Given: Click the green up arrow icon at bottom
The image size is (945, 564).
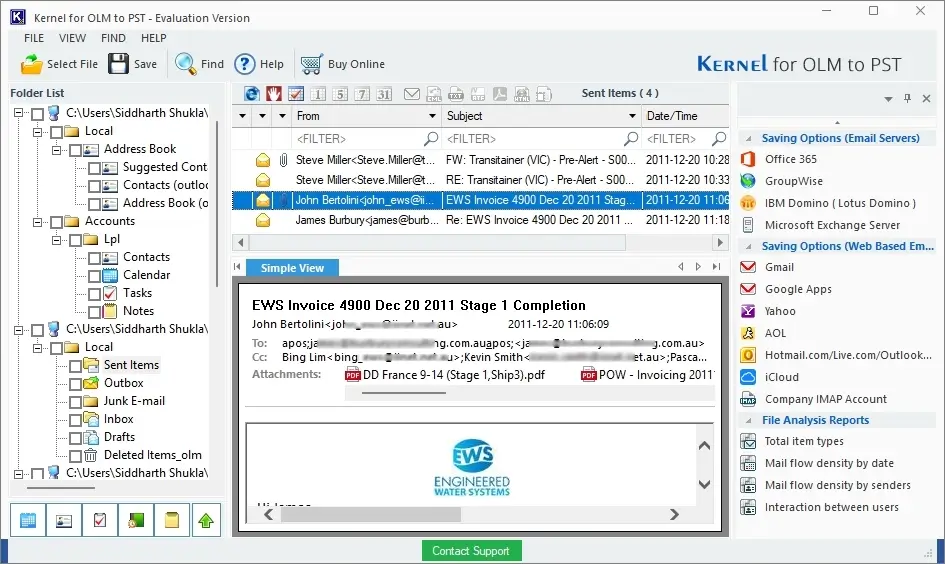Looking at the screenshot, I should (x=206, y=520).
